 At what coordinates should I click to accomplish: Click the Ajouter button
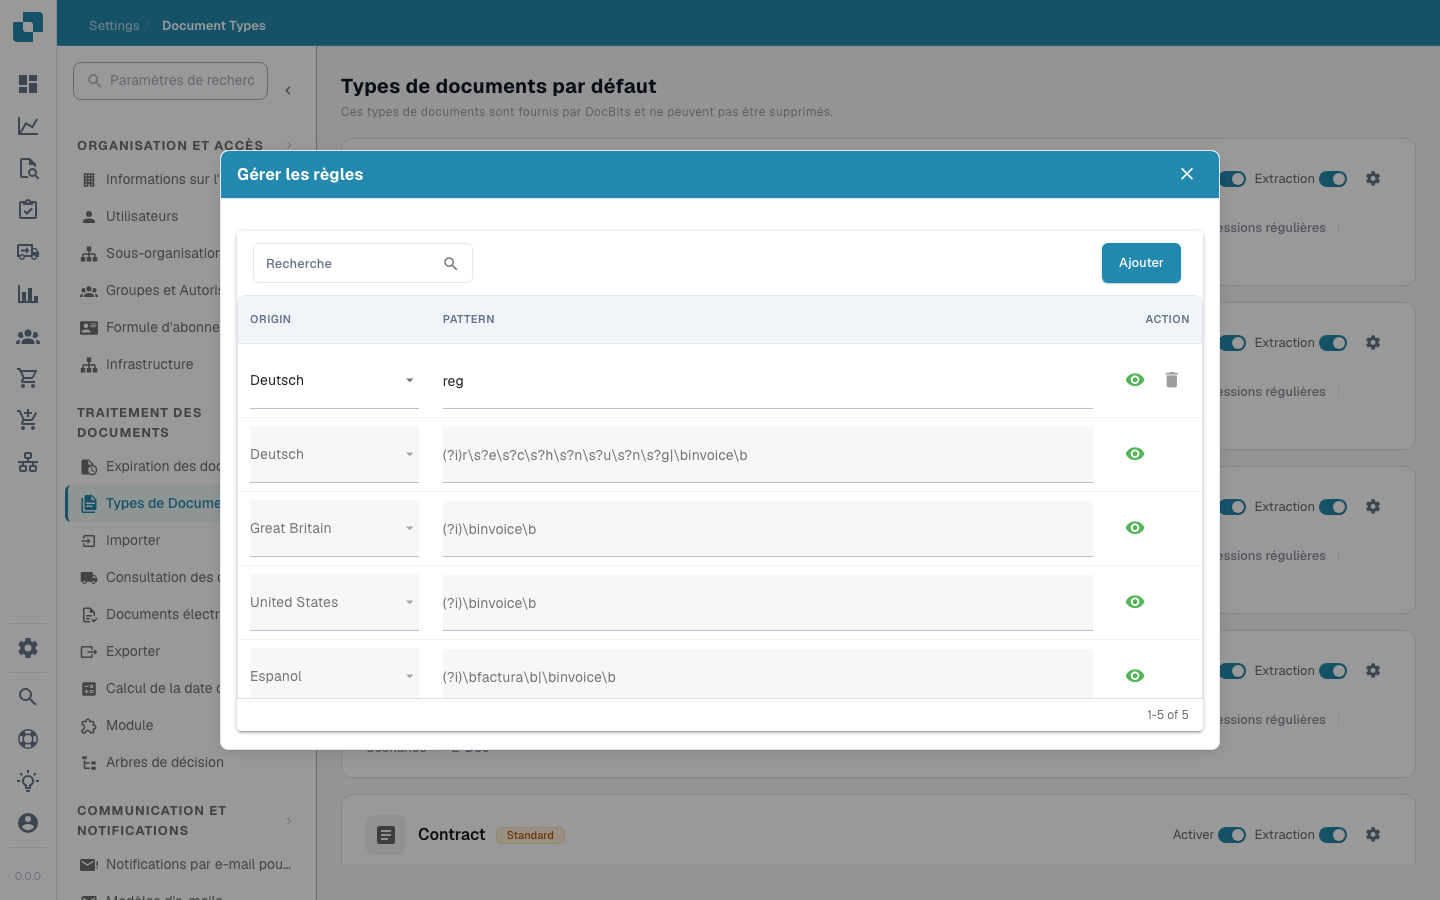(1141, 263)
